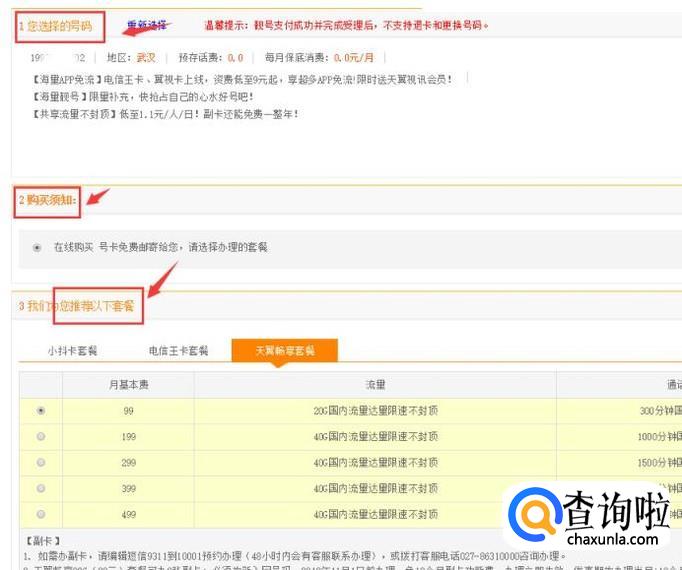Open the 天翼畅享套餐 tab

click(x=285, y=350)
